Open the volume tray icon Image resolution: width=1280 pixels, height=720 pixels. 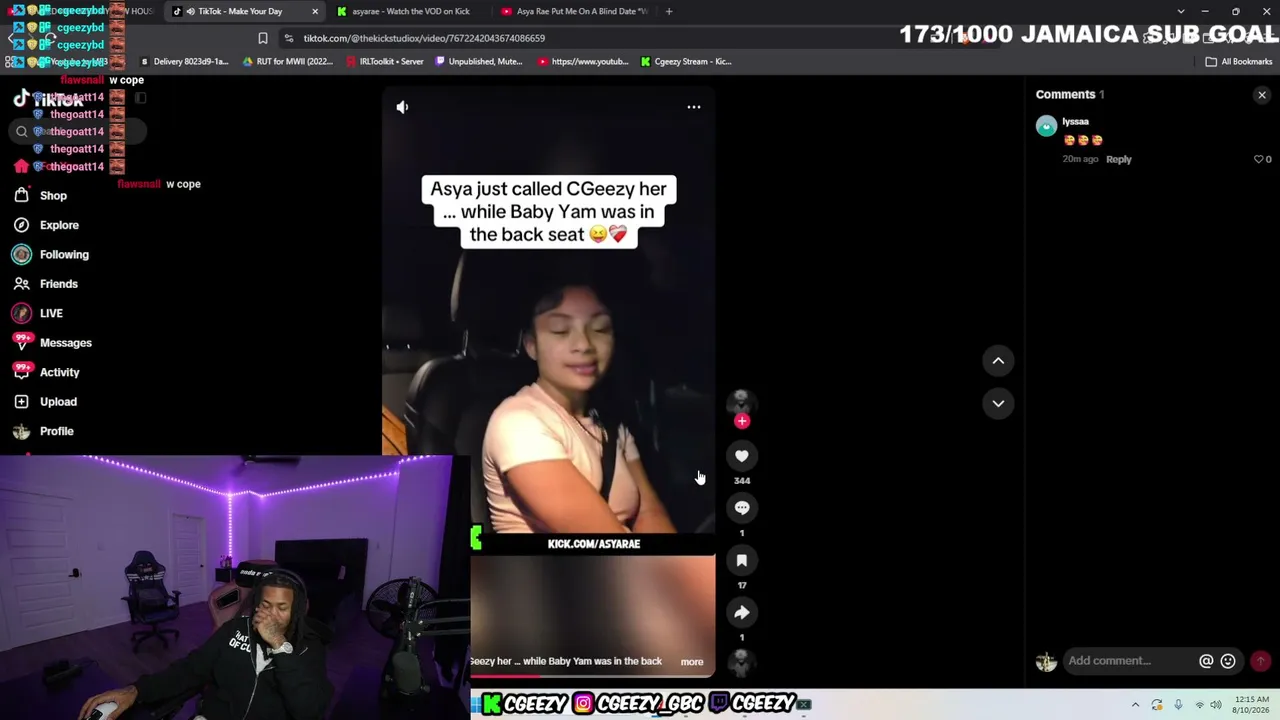(1217, 705)
